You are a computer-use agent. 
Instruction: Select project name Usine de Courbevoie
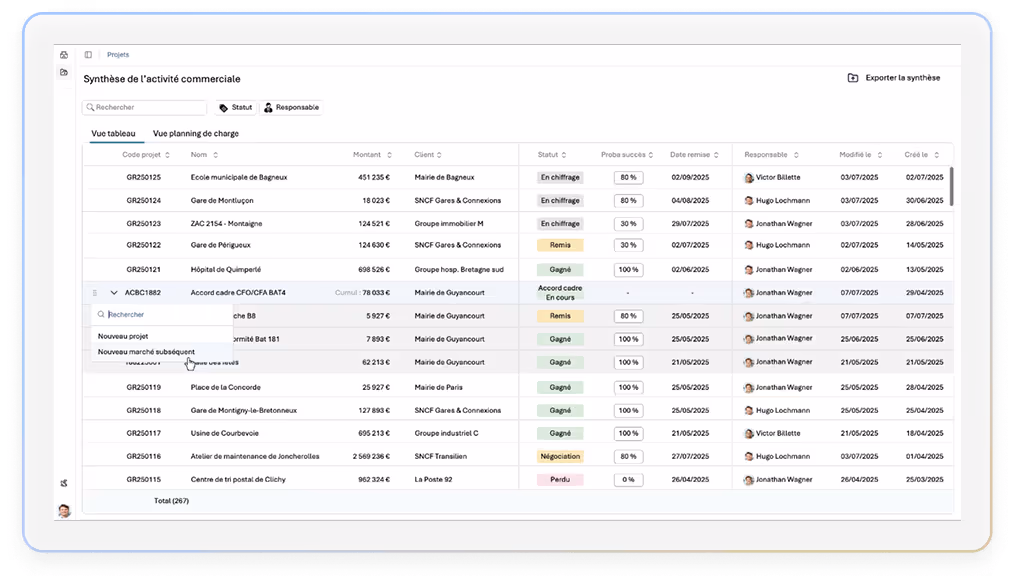tap(224, 433)
